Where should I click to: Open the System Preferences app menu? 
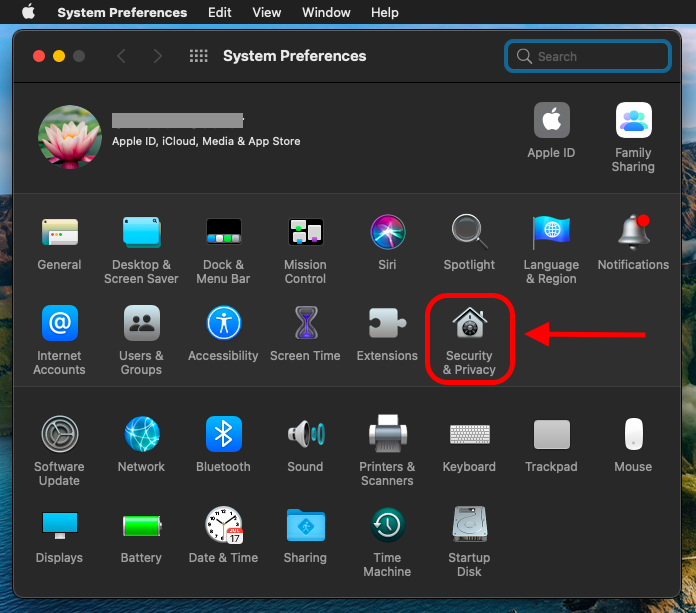[x=122, y=12]
